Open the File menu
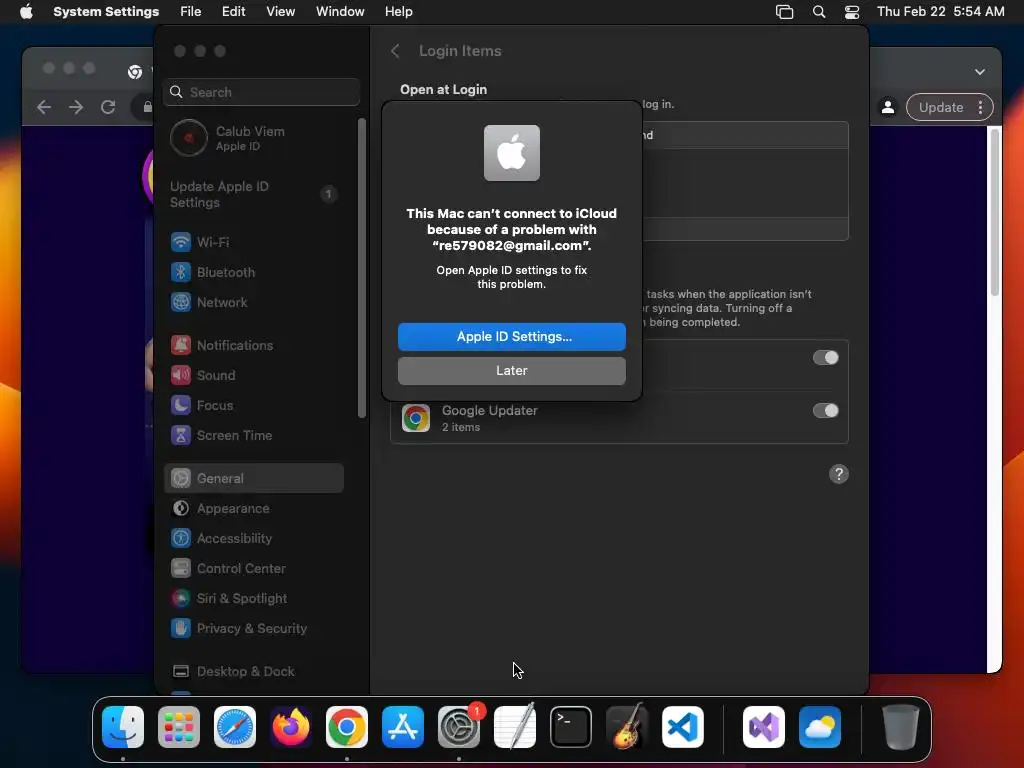This screenshot has width=1024, height=768. click(191, 12)
